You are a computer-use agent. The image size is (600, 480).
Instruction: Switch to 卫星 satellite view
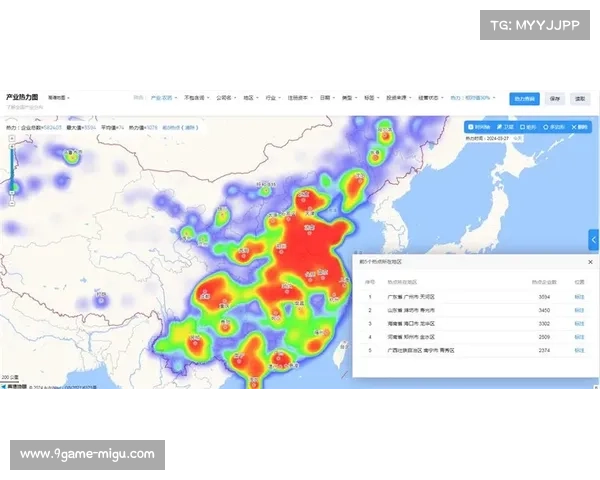click(x=505, y=127)
